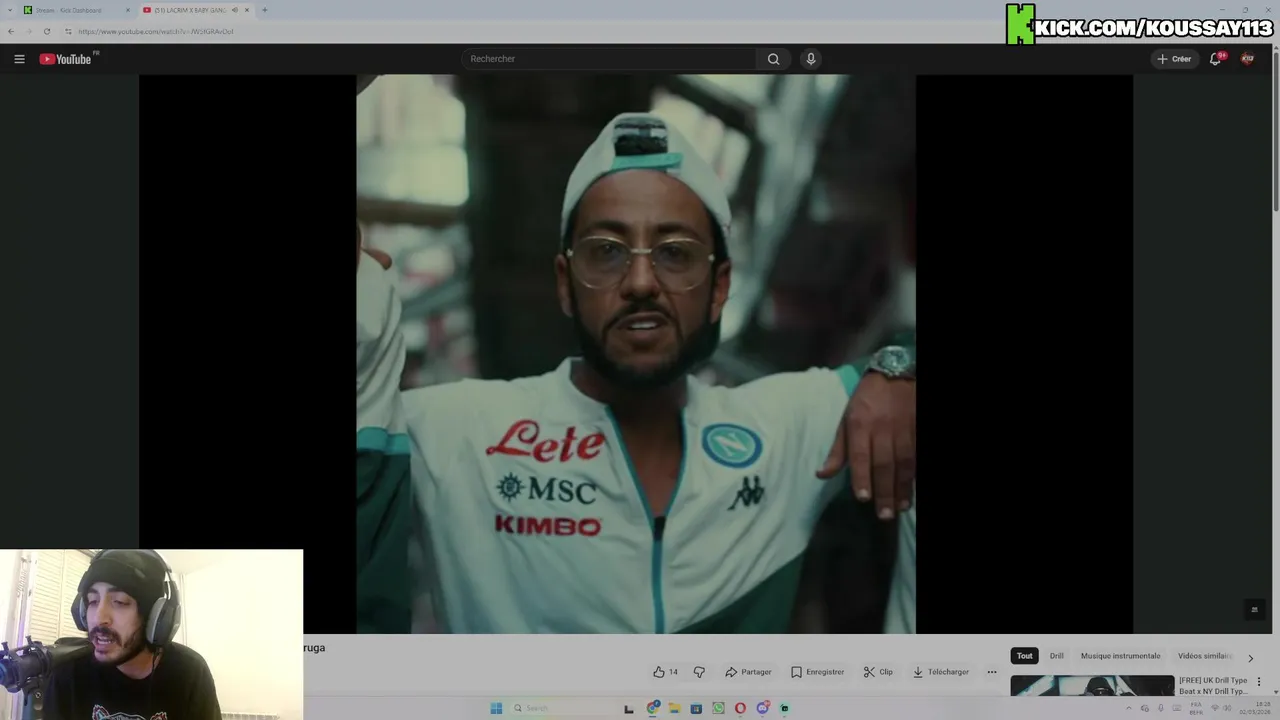The image size is (1280, 720).
Task: Show hidden system tray icons
Action: click(1129, 708)
